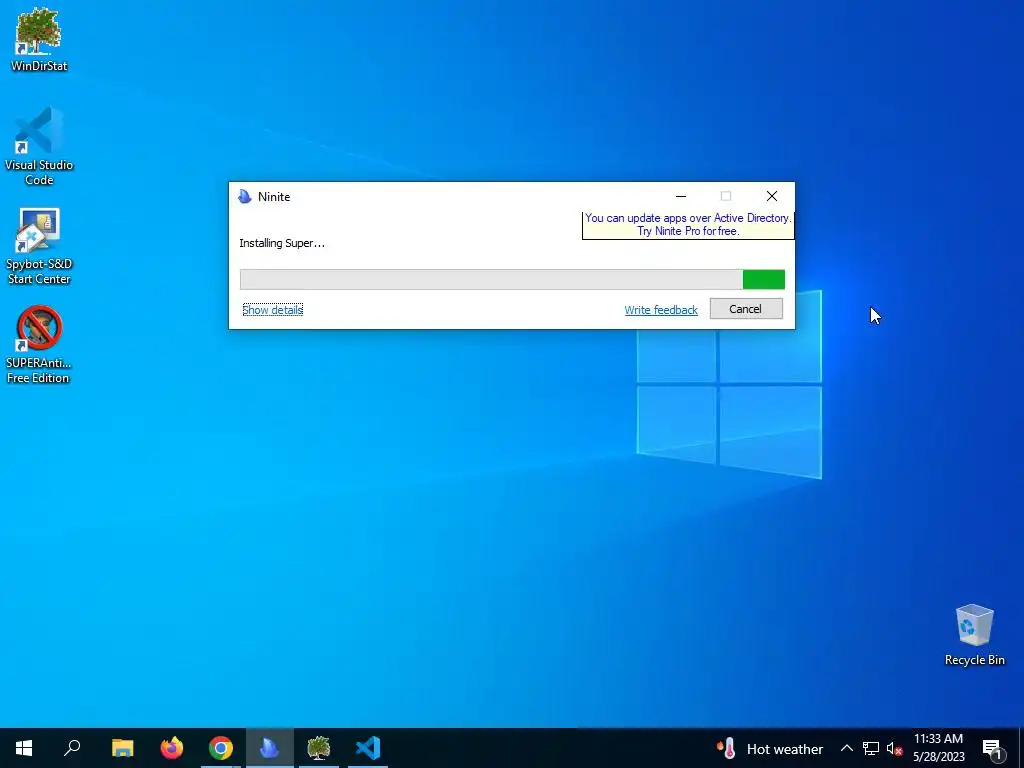Launch Google Chrome from the taskbar
The height and width of the screenshot is (768, 1024).
click(x=221, y=748)
